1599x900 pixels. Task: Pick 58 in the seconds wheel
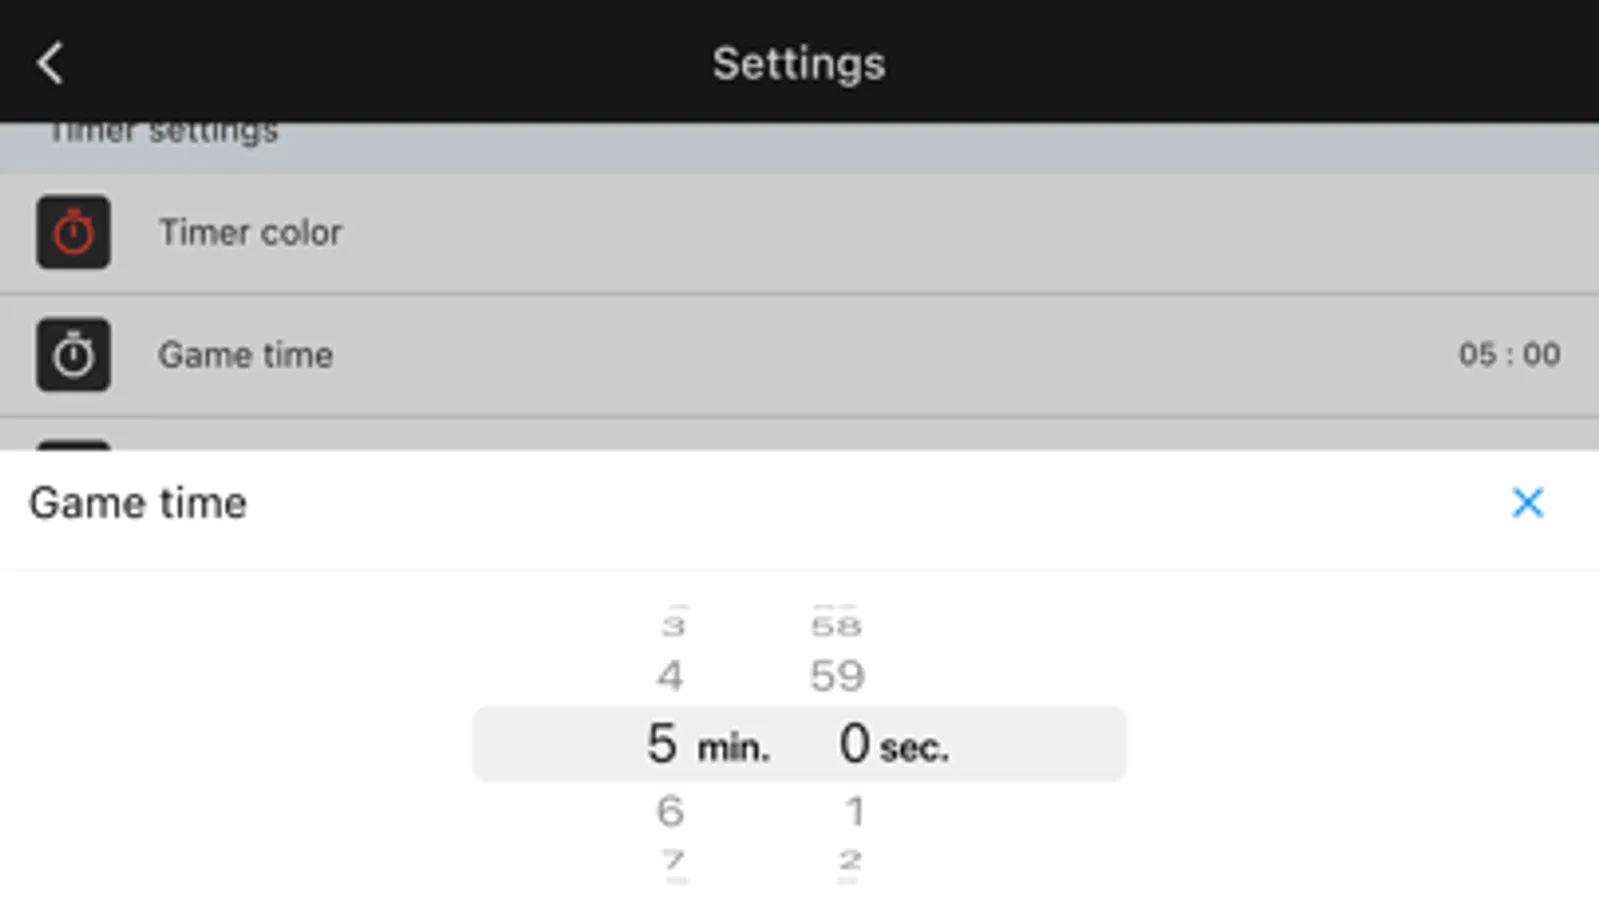click(x=836, y=627)
